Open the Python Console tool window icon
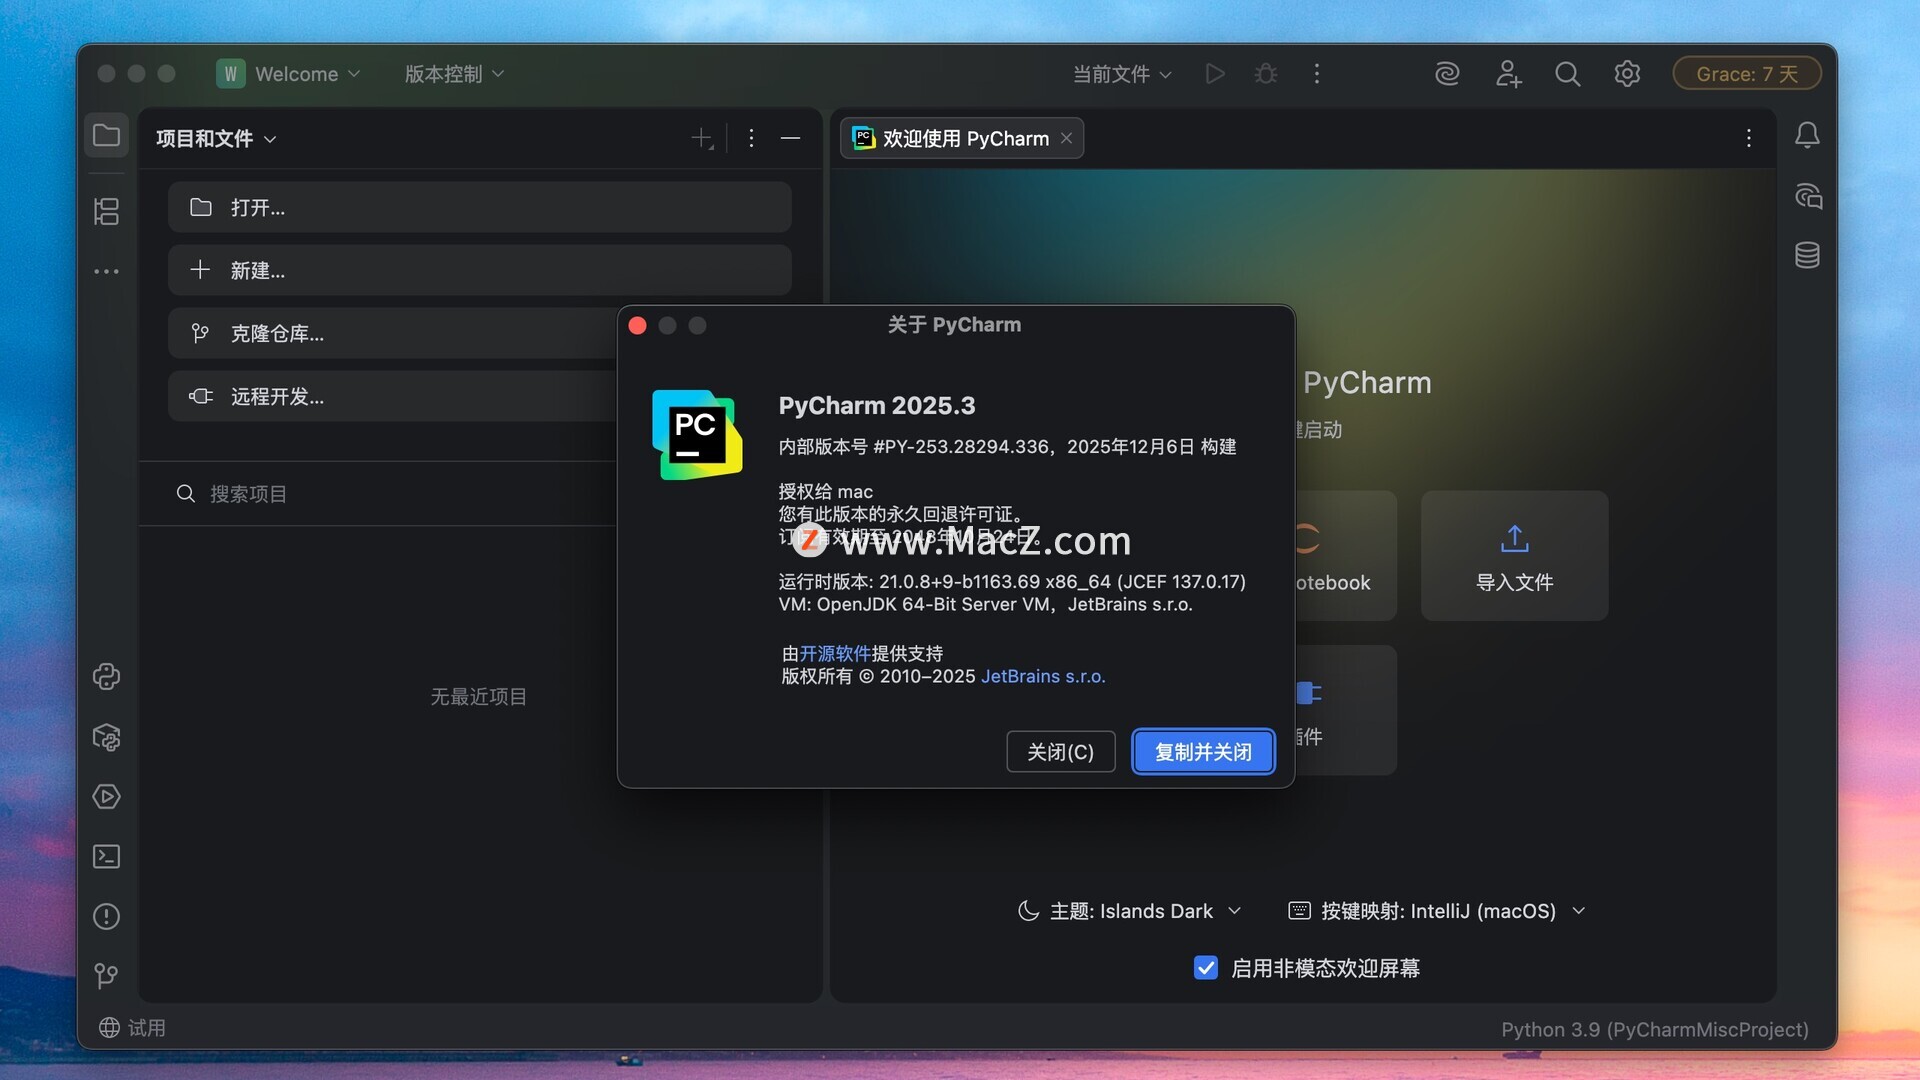 click(x=106, y=677)
